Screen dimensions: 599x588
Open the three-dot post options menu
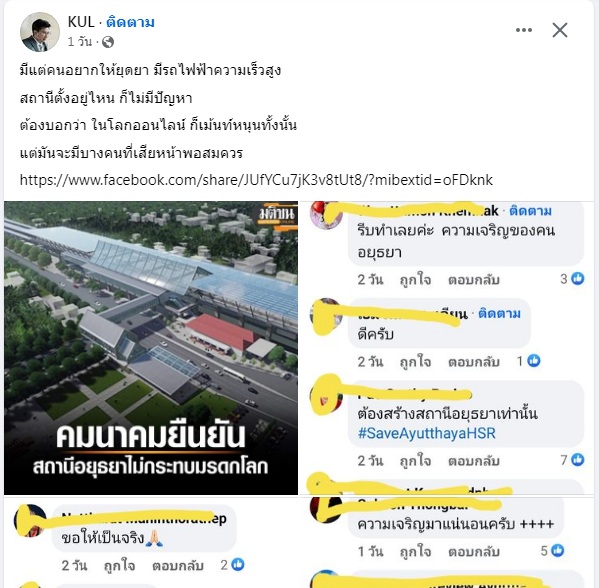pyautogui.click(x=523, y=30)
